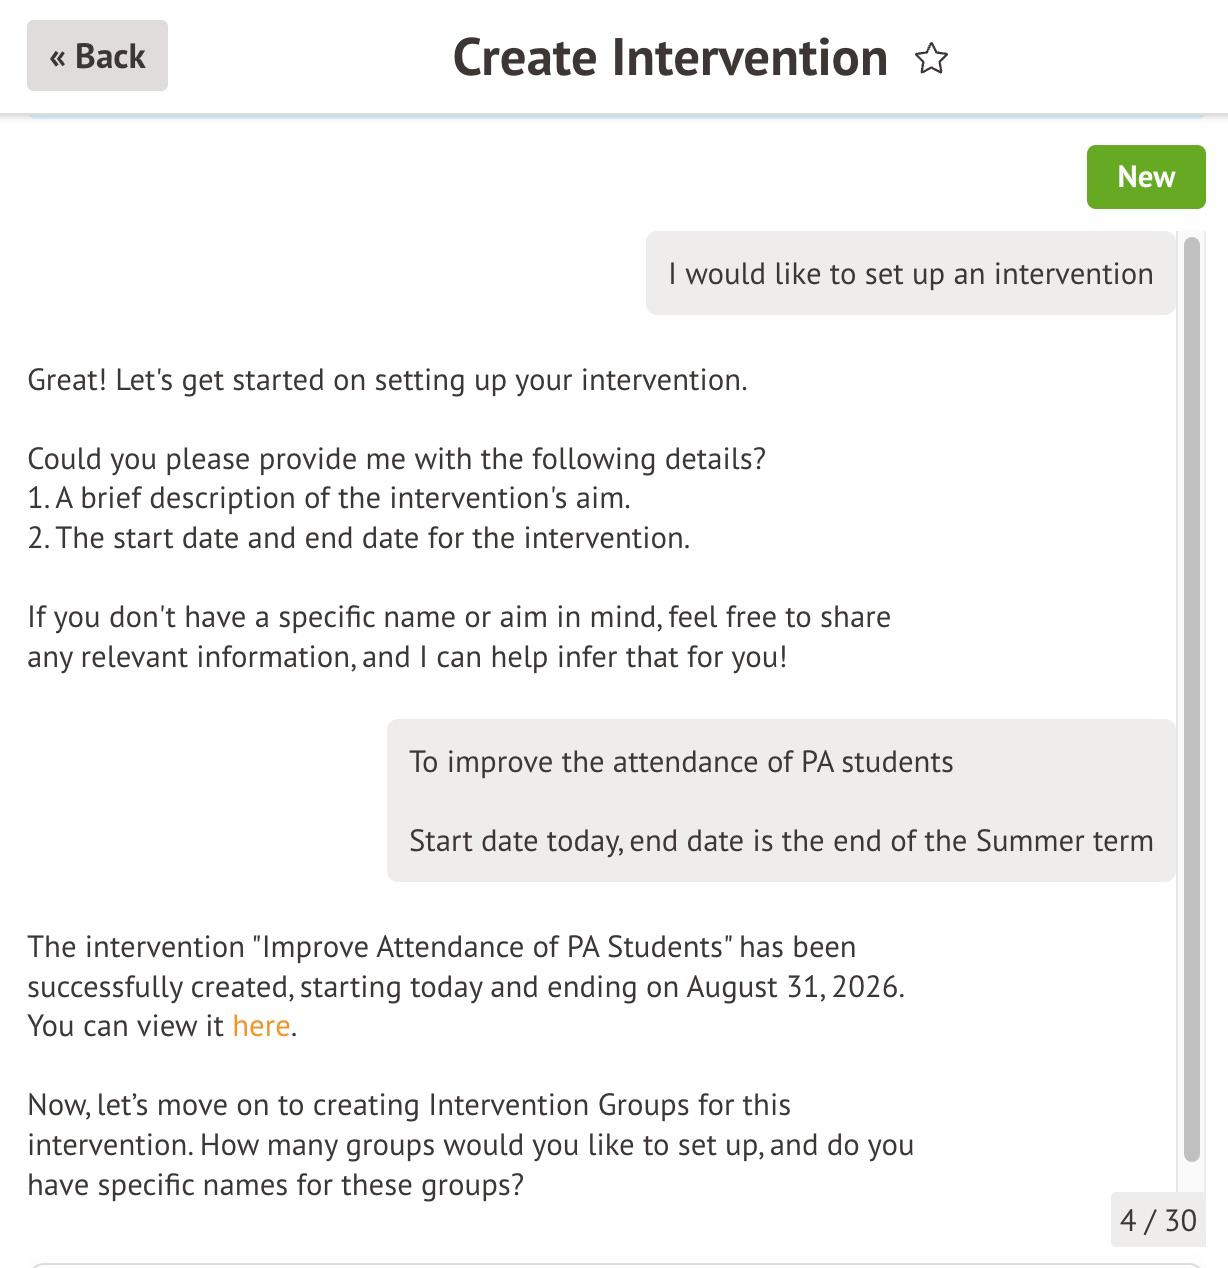Click the favorite star beside Create Intervention
1228x1268 pixels.
931,59
